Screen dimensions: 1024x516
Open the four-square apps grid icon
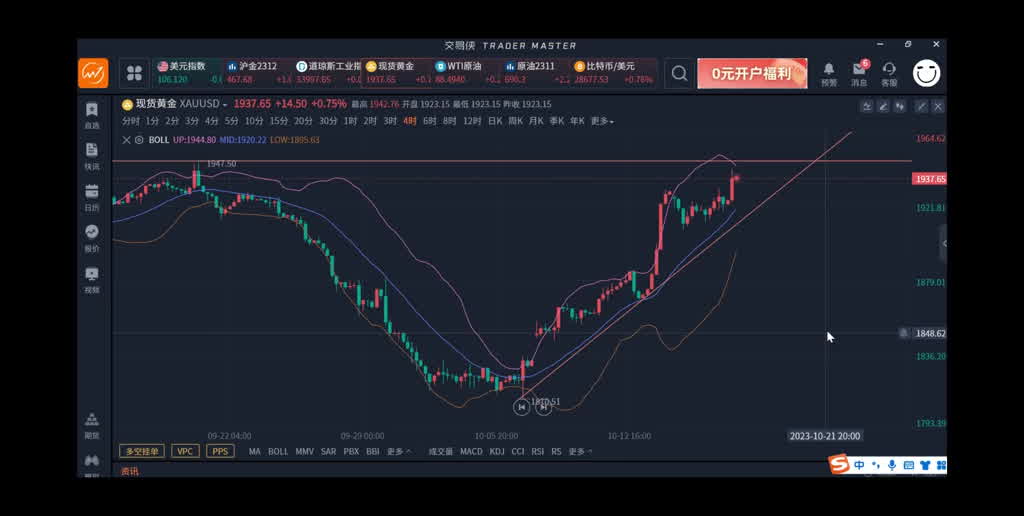[134, 73]
